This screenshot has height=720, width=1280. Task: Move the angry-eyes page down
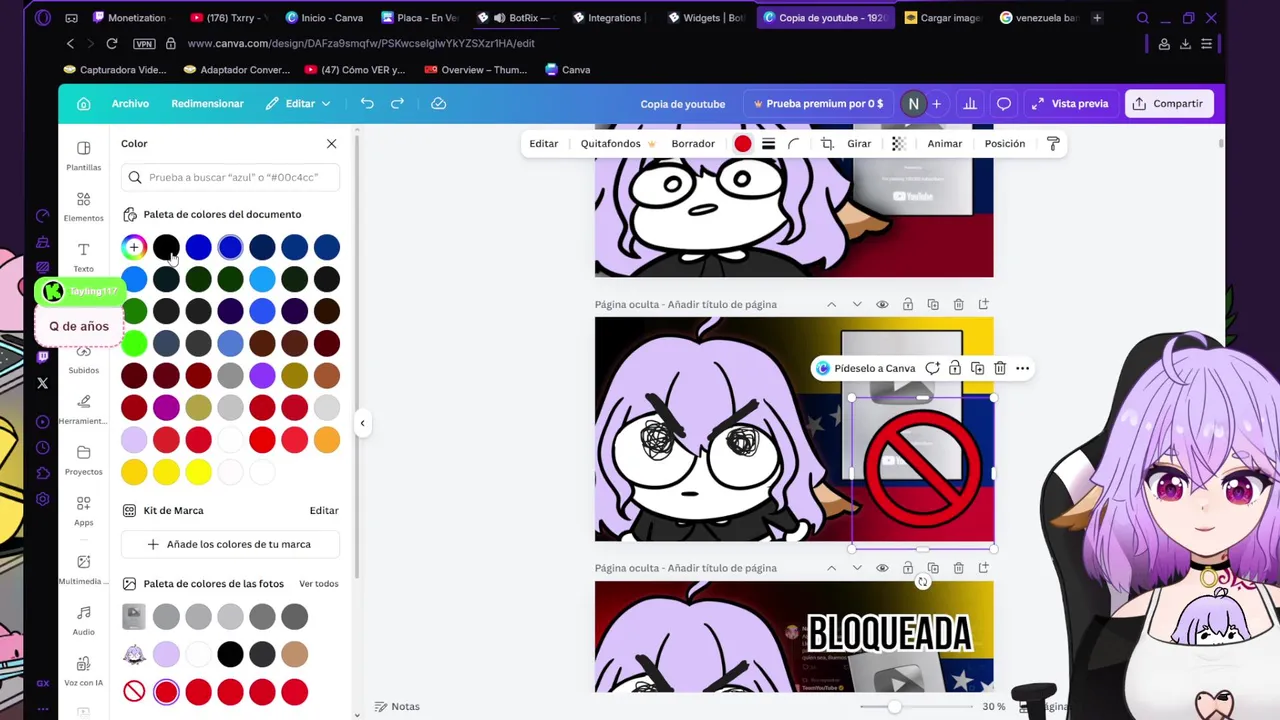[857, 304]
